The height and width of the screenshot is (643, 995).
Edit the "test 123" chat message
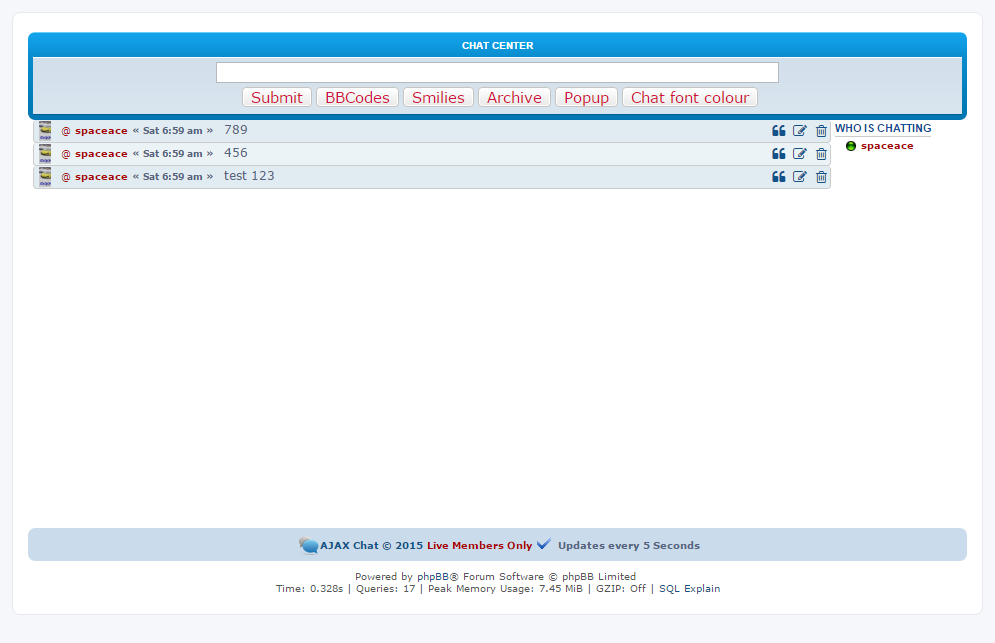click(800, 176)
